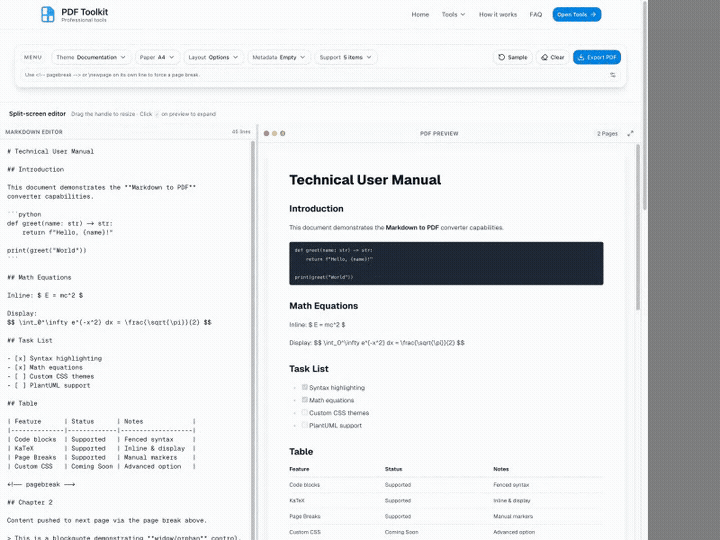Open the Layout Options dropdown
The image size is (720, 540).
click(x=214, y=57)
